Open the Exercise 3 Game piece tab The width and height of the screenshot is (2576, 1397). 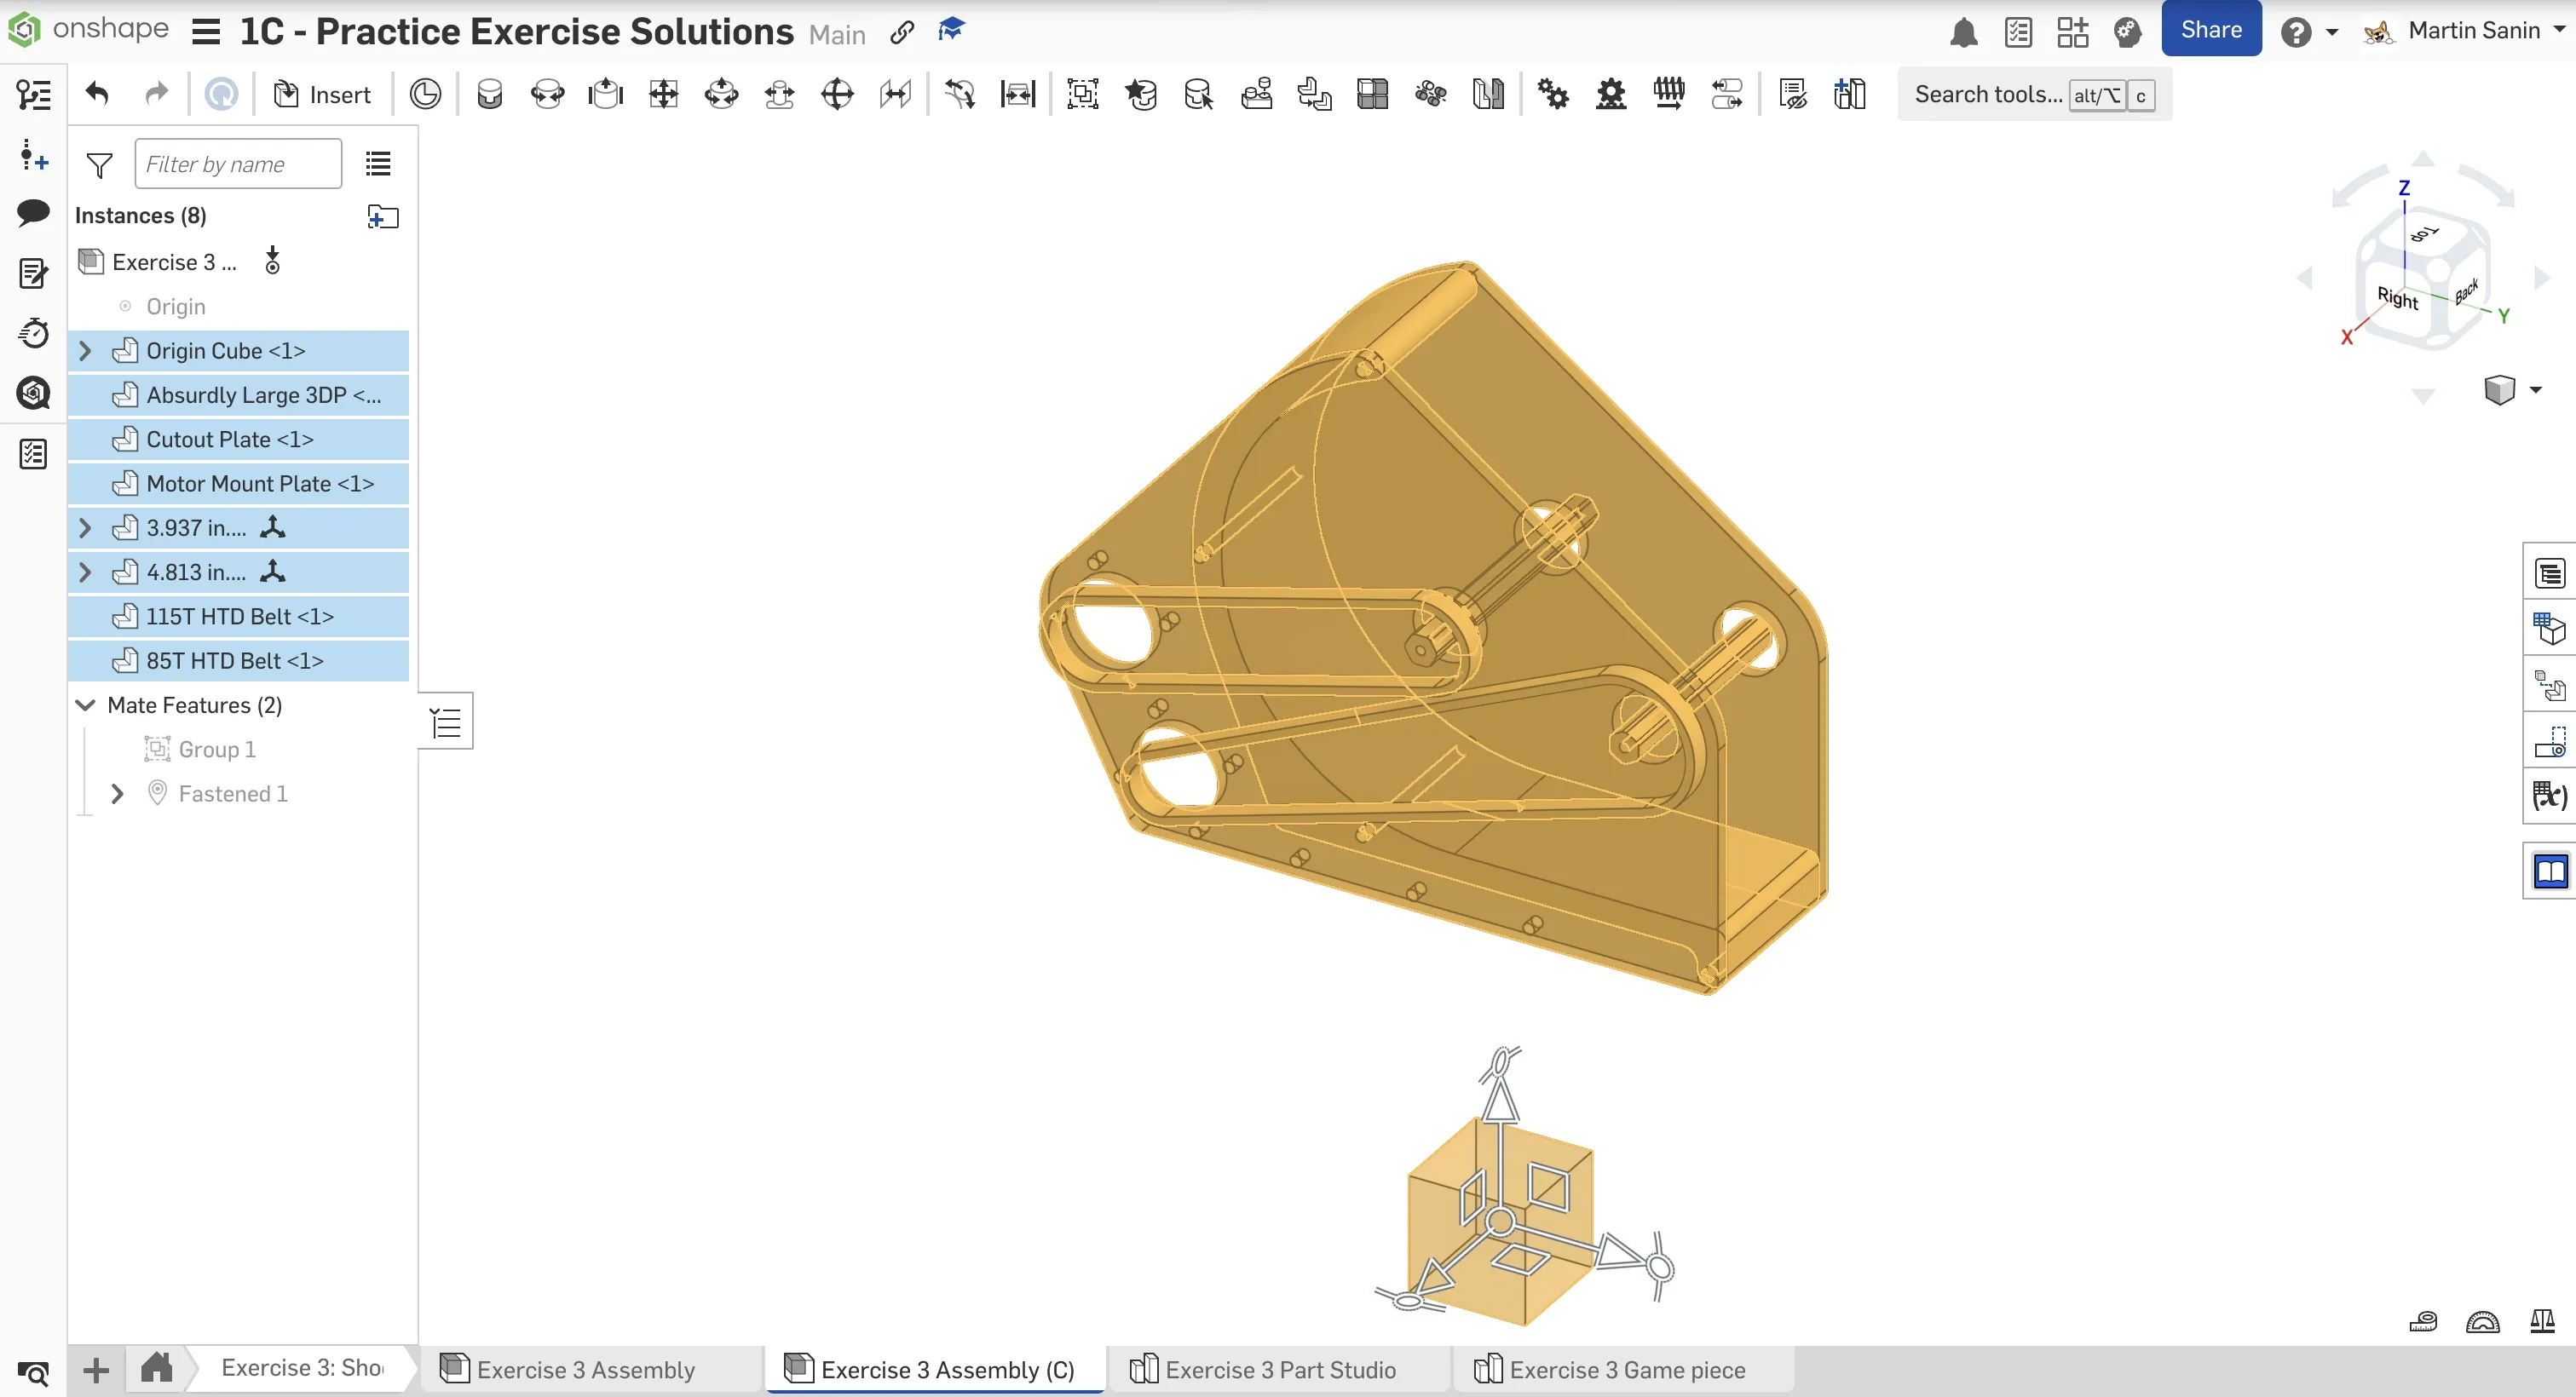point(1626,1369)
